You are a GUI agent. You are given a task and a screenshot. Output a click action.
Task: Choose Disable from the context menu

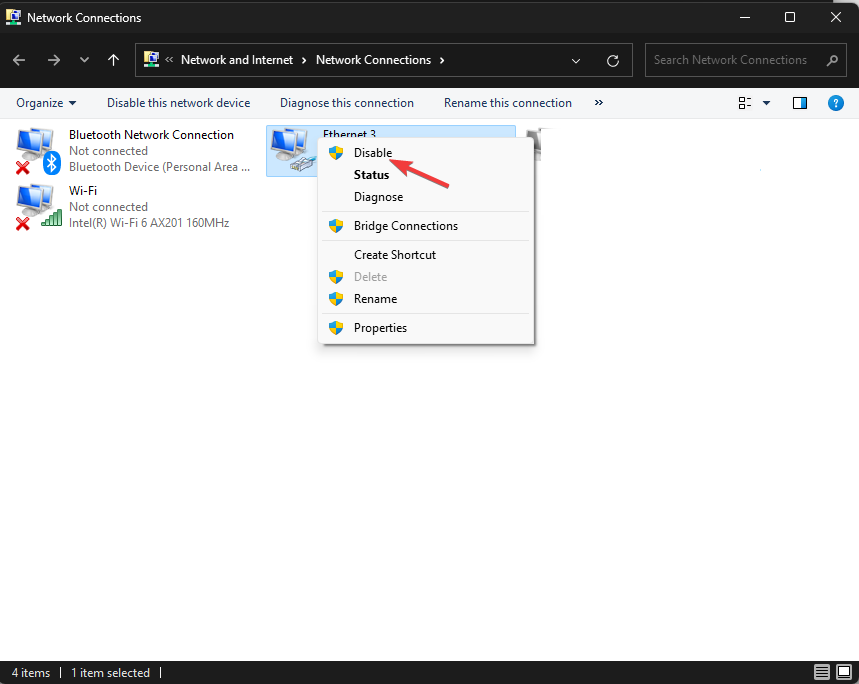click(373, 153)
